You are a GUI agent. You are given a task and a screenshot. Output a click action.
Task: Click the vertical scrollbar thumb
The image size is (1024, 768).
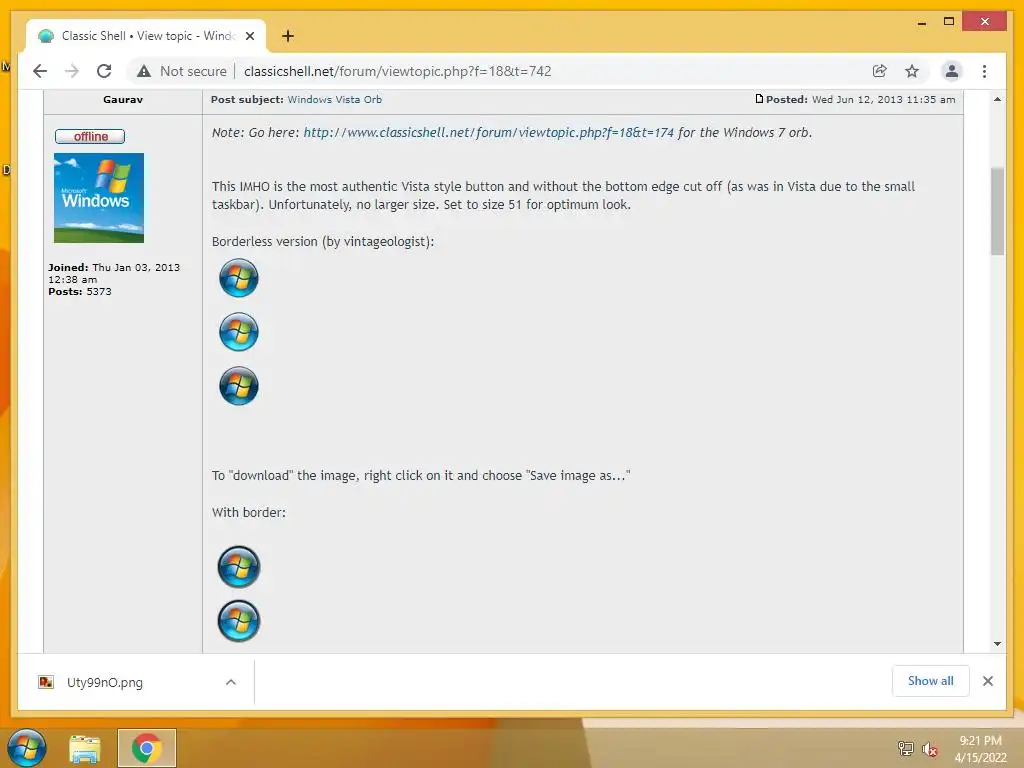tap(997, 211)
